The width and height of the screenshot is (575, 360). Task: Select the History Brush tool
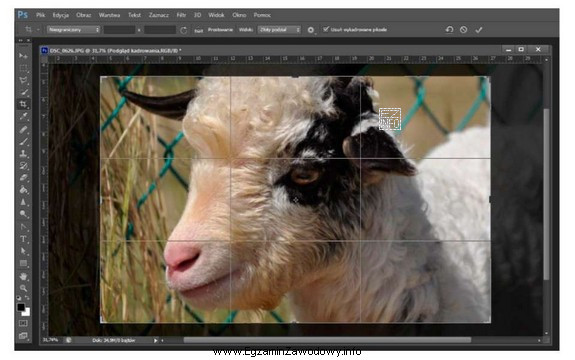coord(23,166)
